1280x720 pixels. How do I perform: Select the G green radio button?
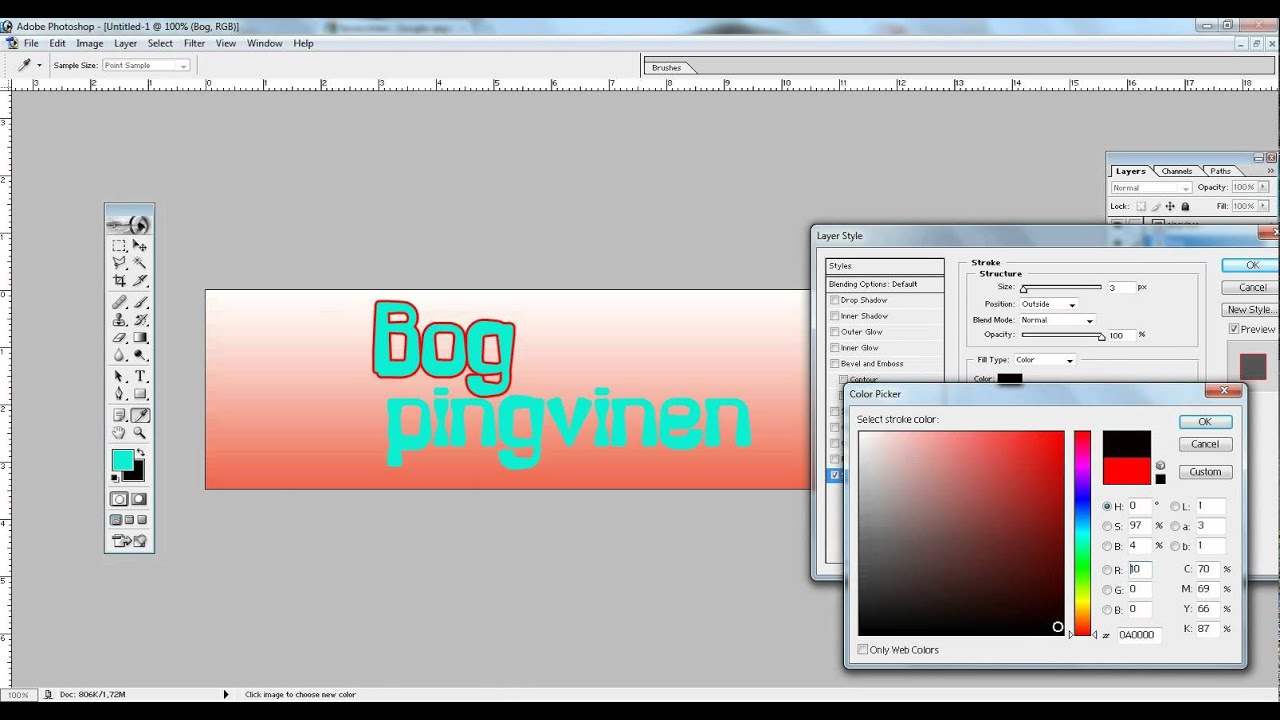coord(1107,590)
